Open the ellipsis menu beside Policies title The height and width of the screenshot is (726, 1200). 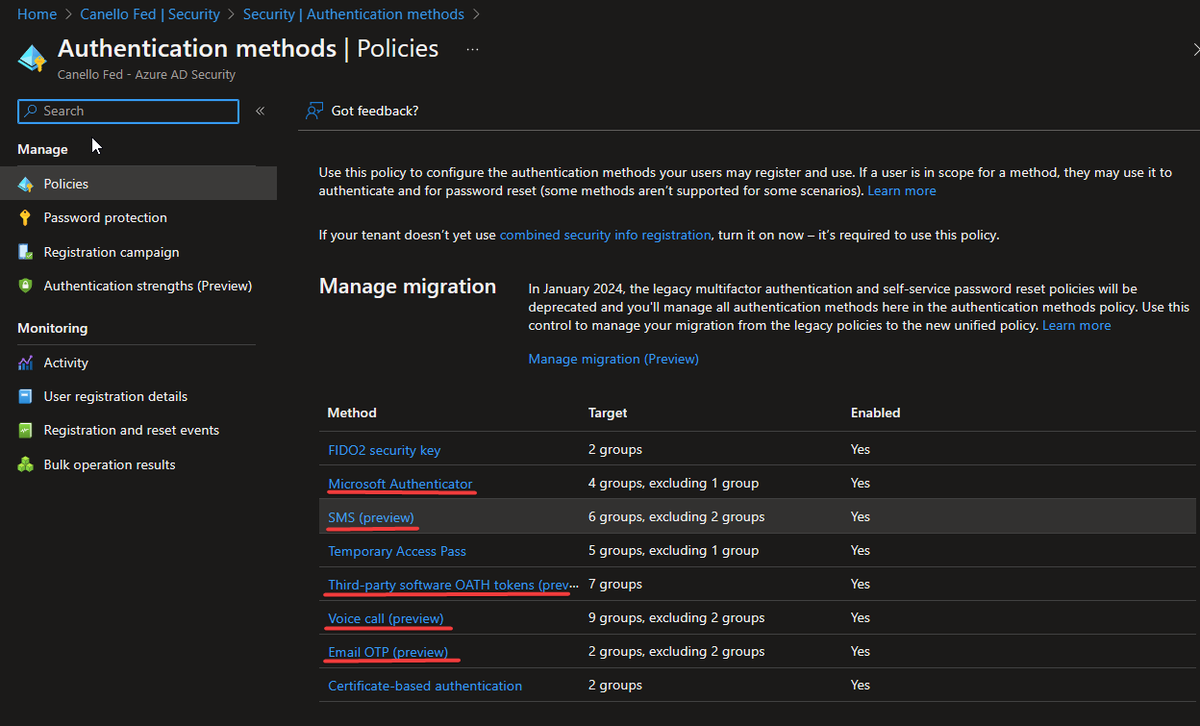point(472,49)
